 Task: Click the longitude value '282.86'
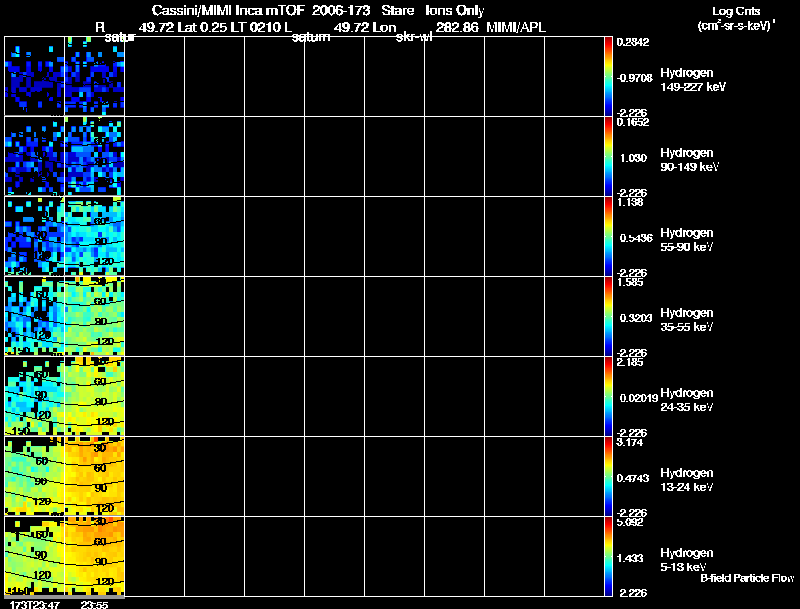click(457, 28)
